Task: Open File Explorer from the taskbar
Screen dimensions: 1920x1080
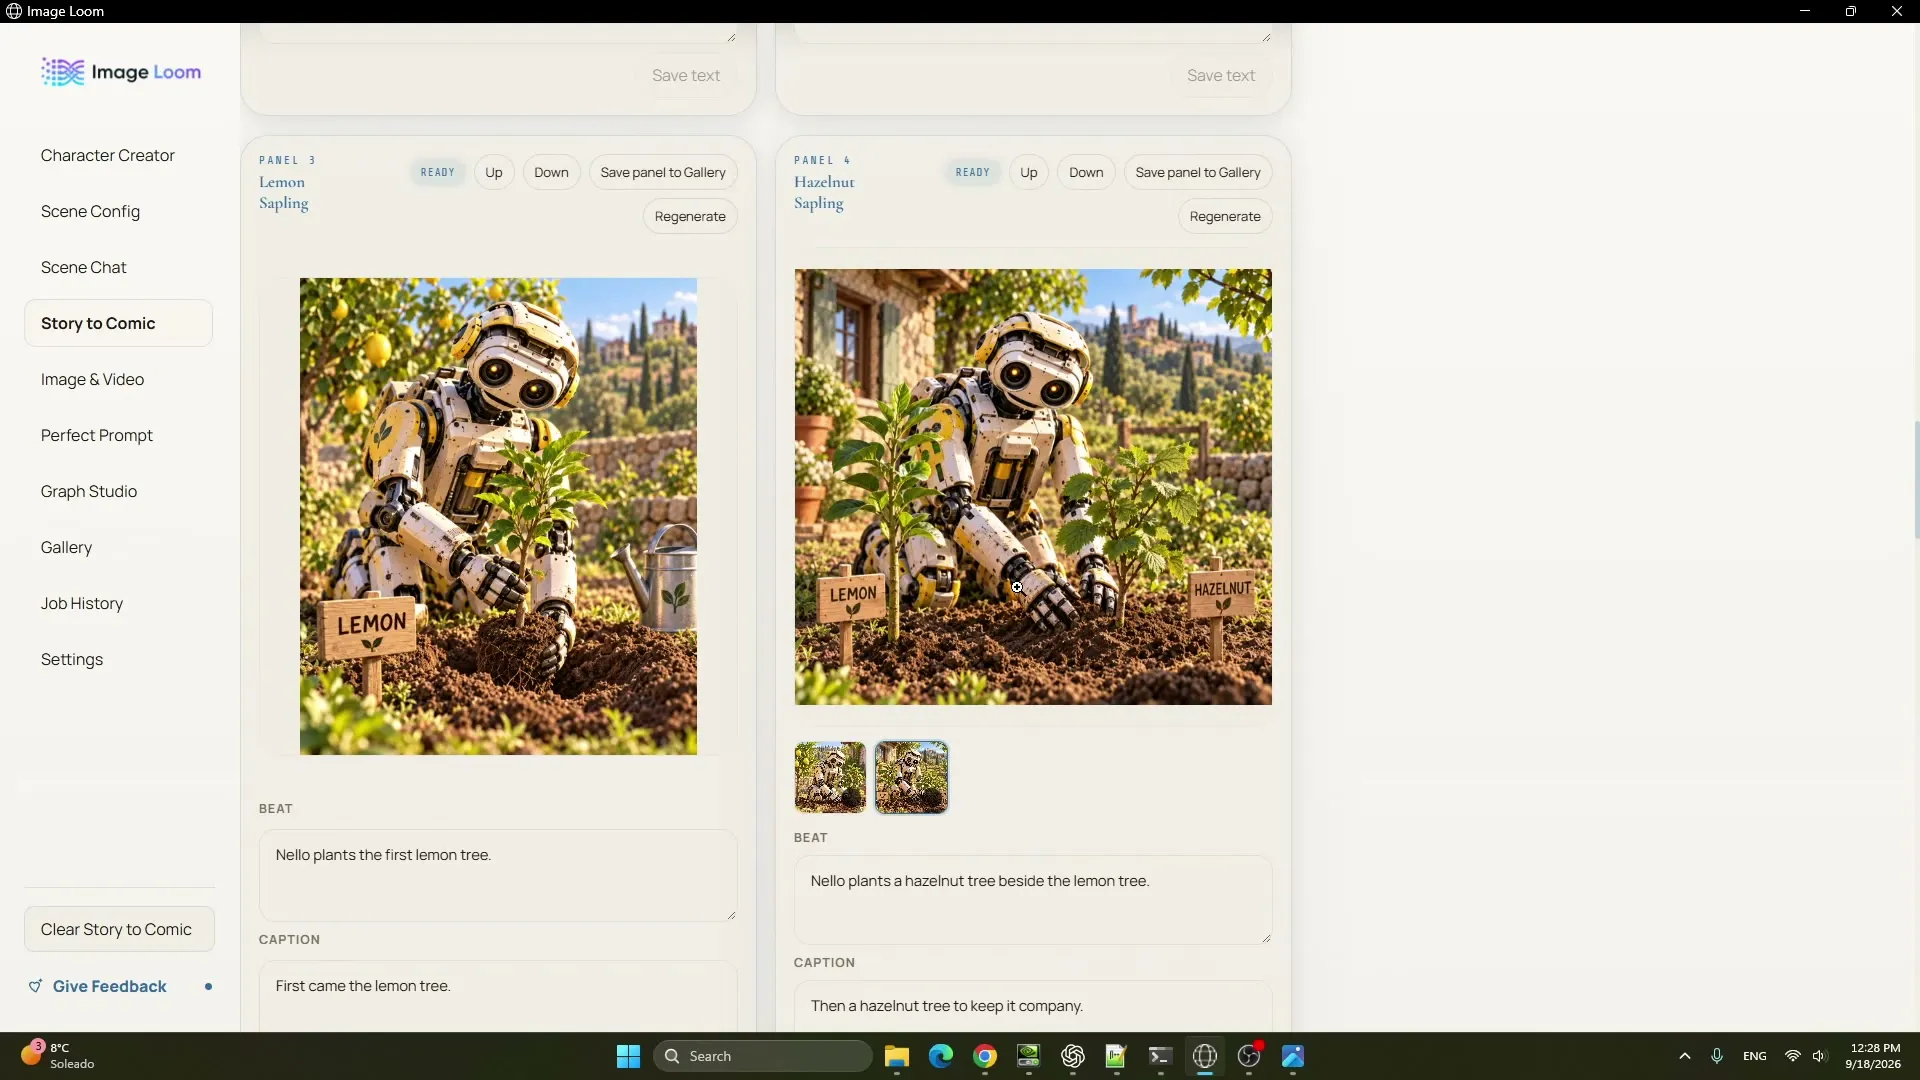Action: click(896, 1056)
